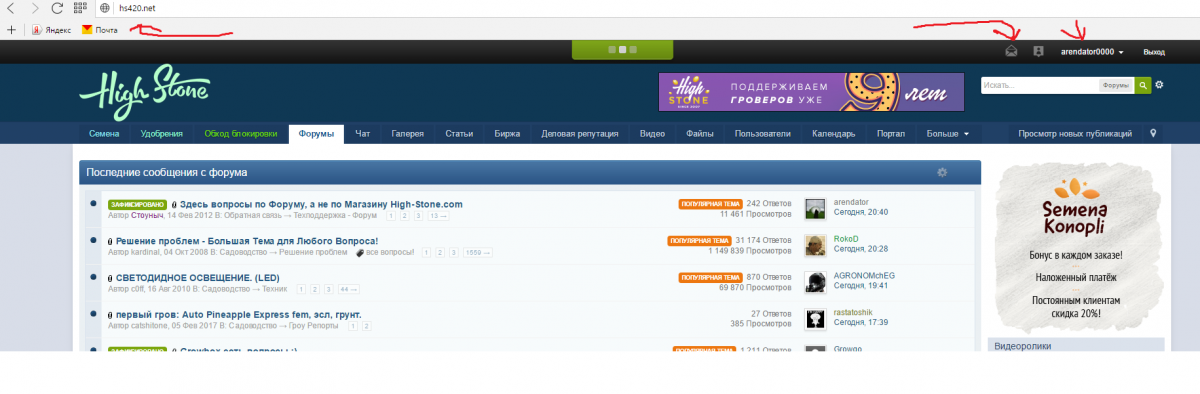Screen dimensions: 1200x394
Task: Click the browser reload icon
Action: (58, 8)
